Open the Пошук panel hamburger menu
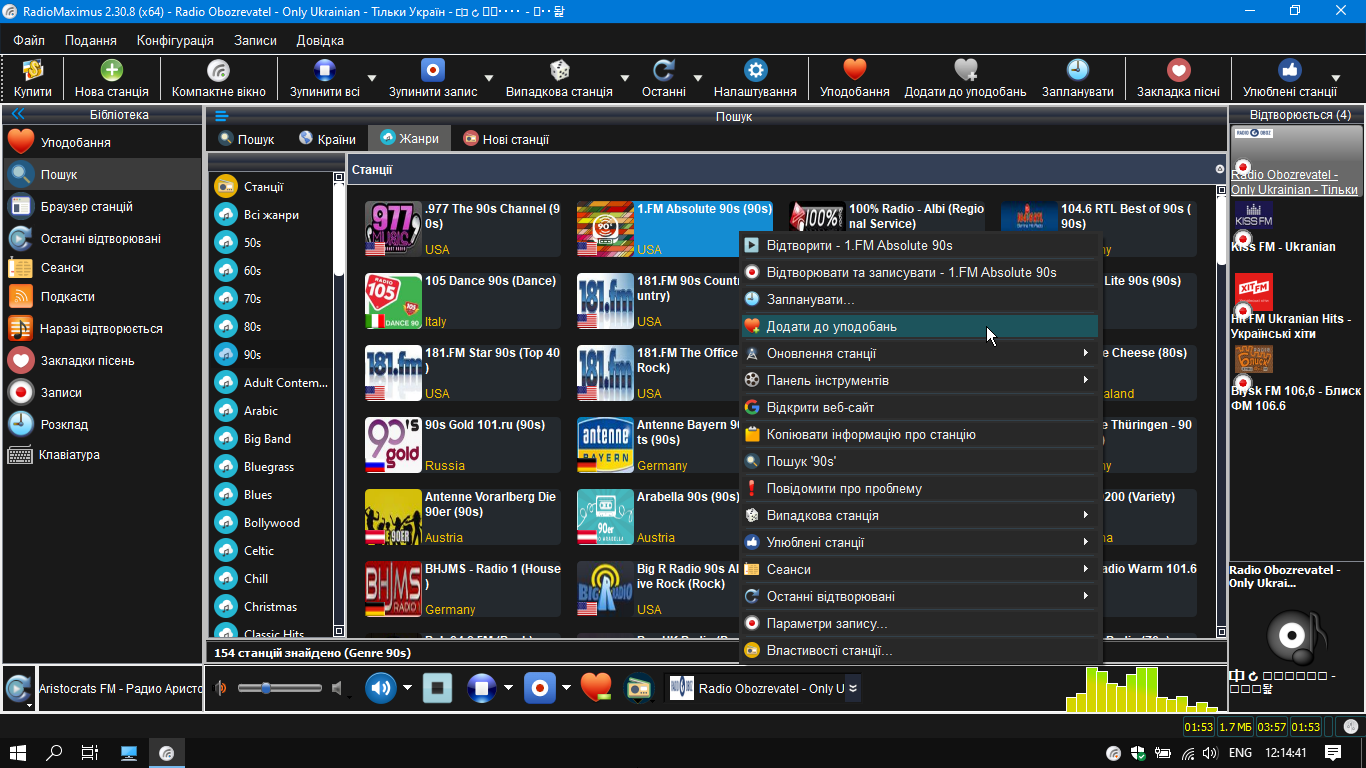The height and width of the screenshot is (768, 1366). (221, 116)
